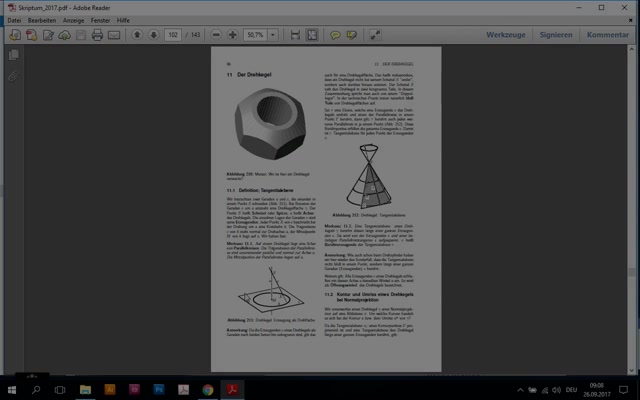Go to previous page with up arrow
The height and width of the screenshot is (400, 640).
(137, 35)
